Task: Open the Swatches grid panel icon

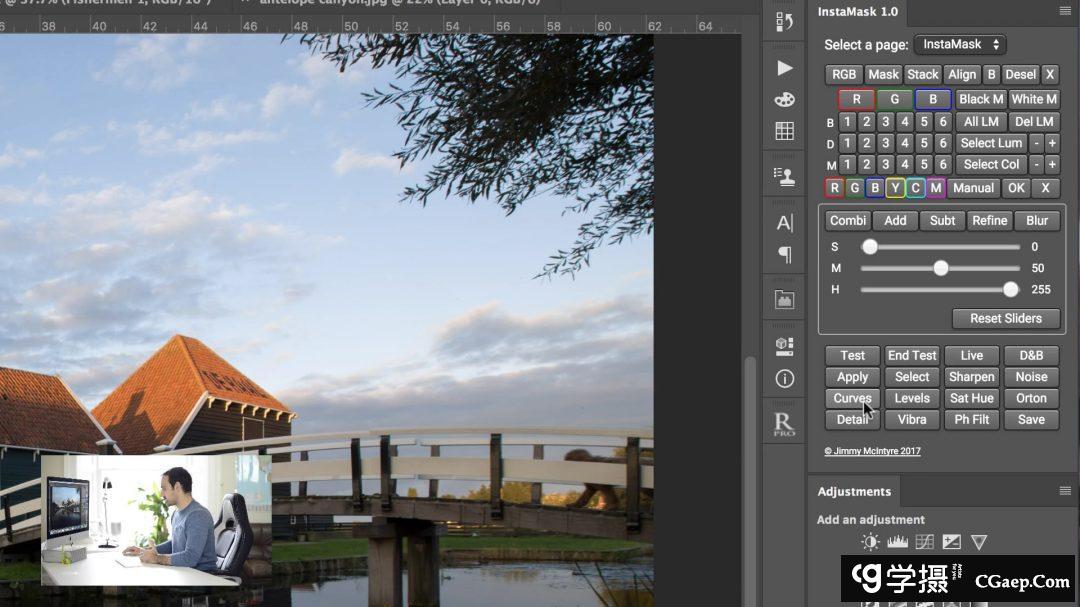Action: pos(784,132)
